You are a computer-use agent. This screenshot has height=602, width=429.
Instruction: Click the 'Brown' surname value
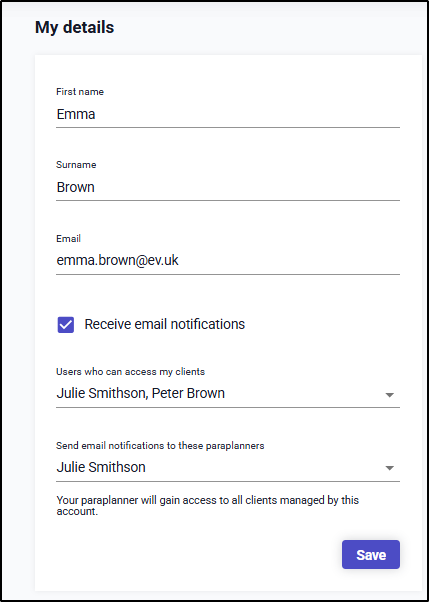click(76, 187)
